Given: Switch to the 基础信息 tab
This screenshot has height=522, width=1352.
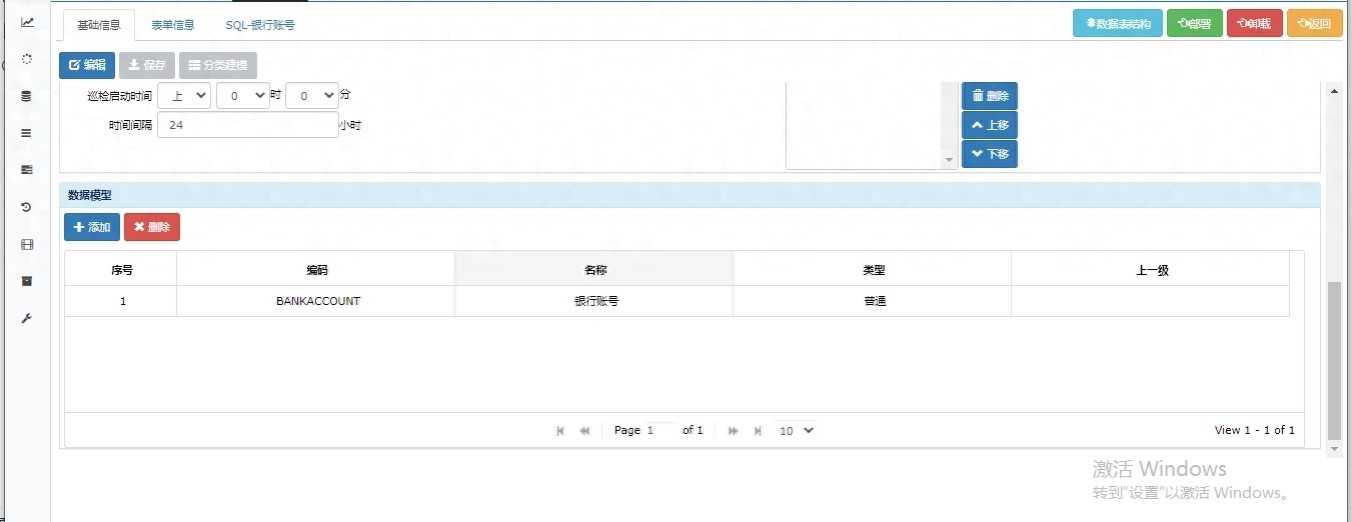Looking at the screenshot, I should [x=99, y=25].
